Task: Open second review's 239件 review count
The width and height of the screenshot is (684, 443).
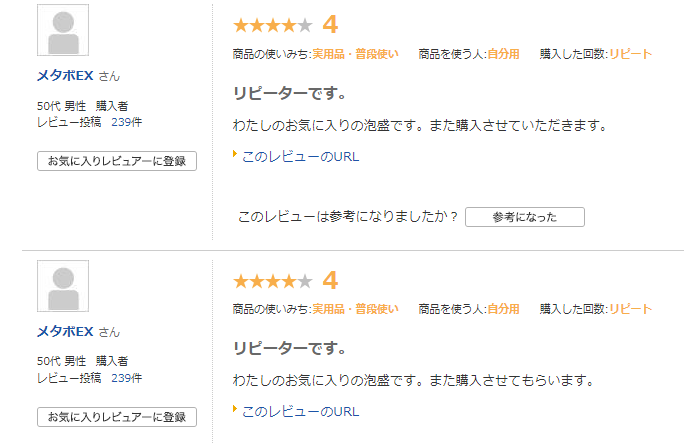Action: click(x=127, y=378)
